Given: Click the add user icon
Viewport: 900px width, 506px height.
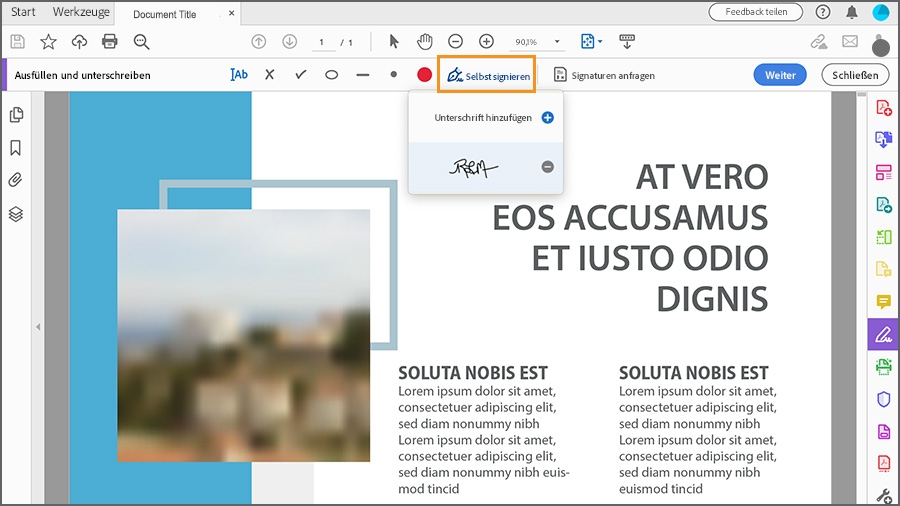Looking at the screenshot, I should pyautogui.click(x=880, y=44).
